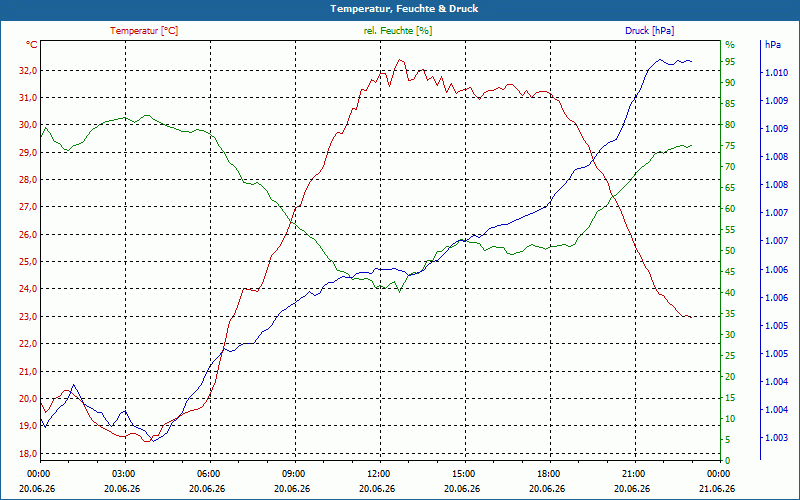This screenshot has width=800, height=500.
Task: Select the green 'rel. Feuchte [%]' legend label
Action: 398,31
